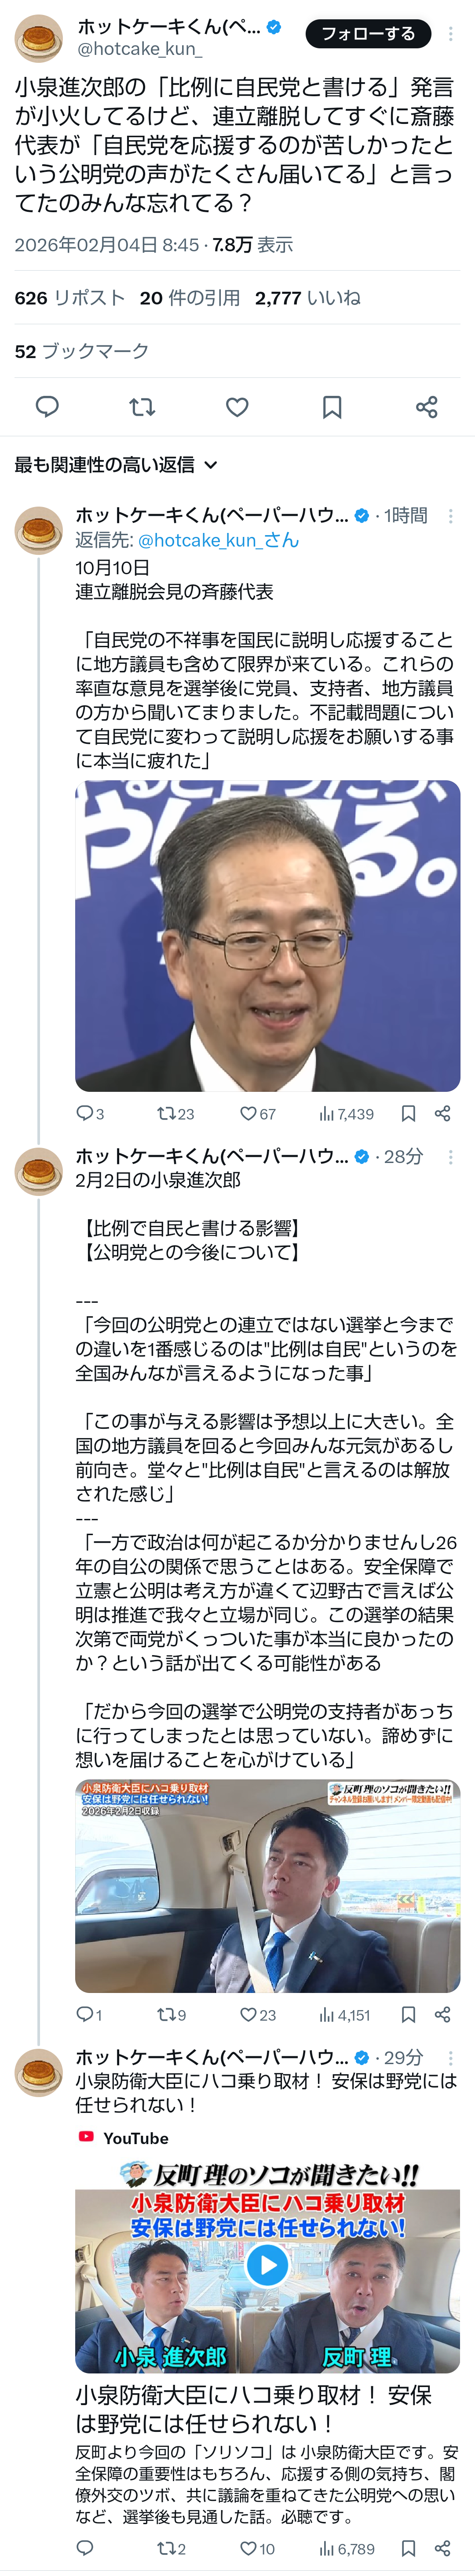Viewport: 475px width, 2576px height.
Task: Like the main post with heart icon
Action: 237,407
